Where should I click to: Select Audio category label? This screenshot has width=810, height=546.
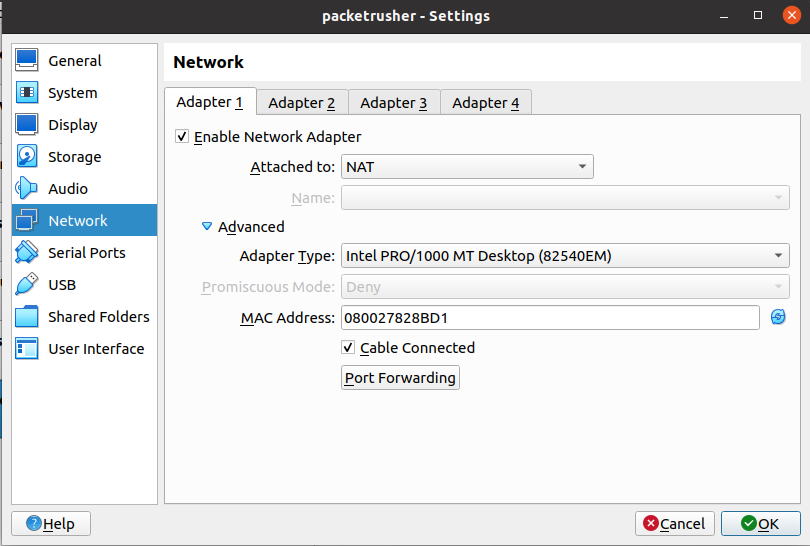pyautogui.click(x=68, y=189)
